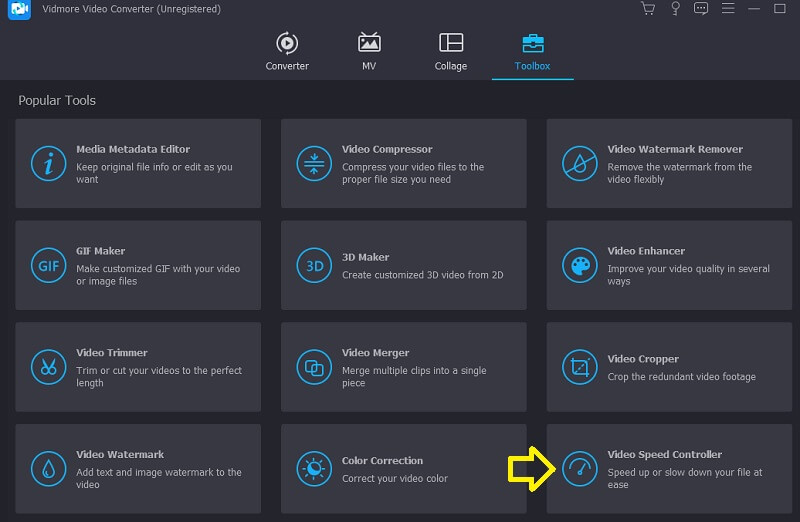Open the Video Watermark tool card

coord(138,469)
